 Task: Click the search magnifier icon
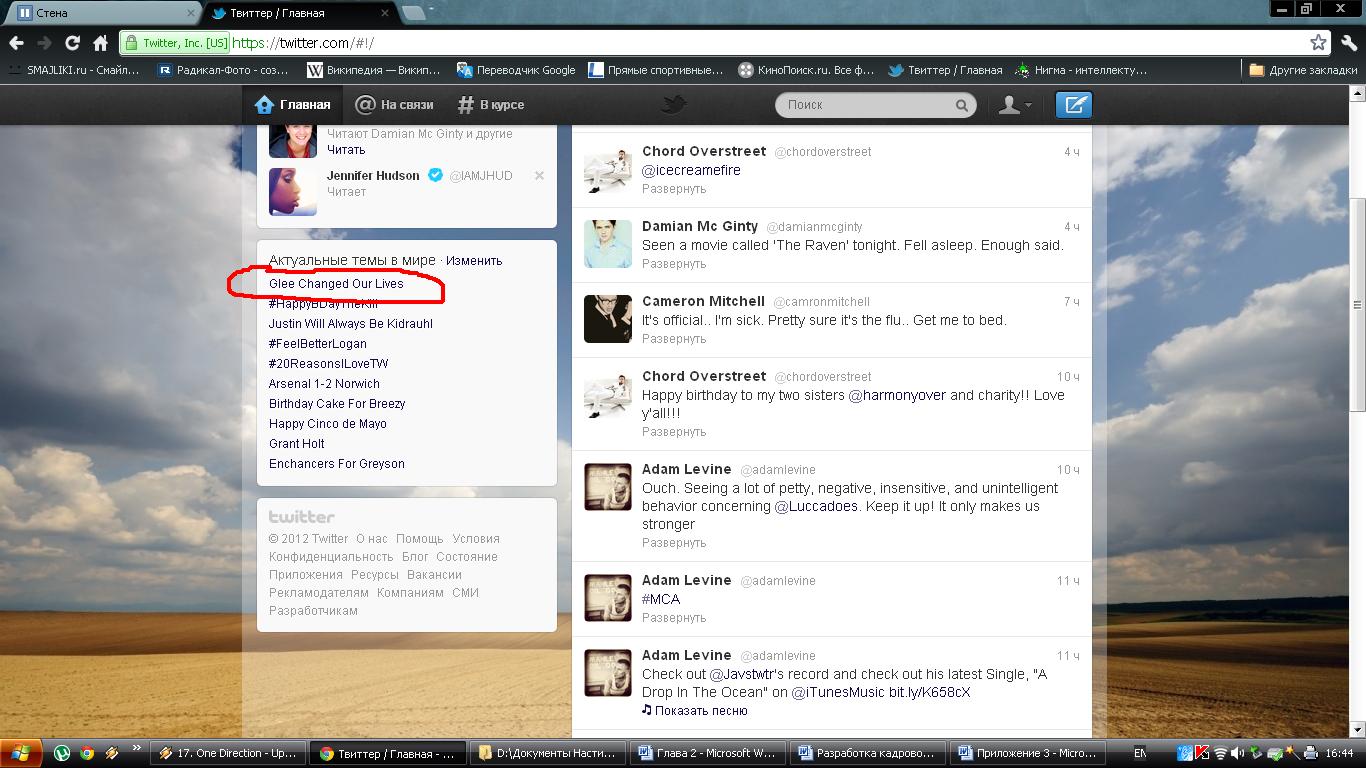pyautogui.click(x=961, y=105)
